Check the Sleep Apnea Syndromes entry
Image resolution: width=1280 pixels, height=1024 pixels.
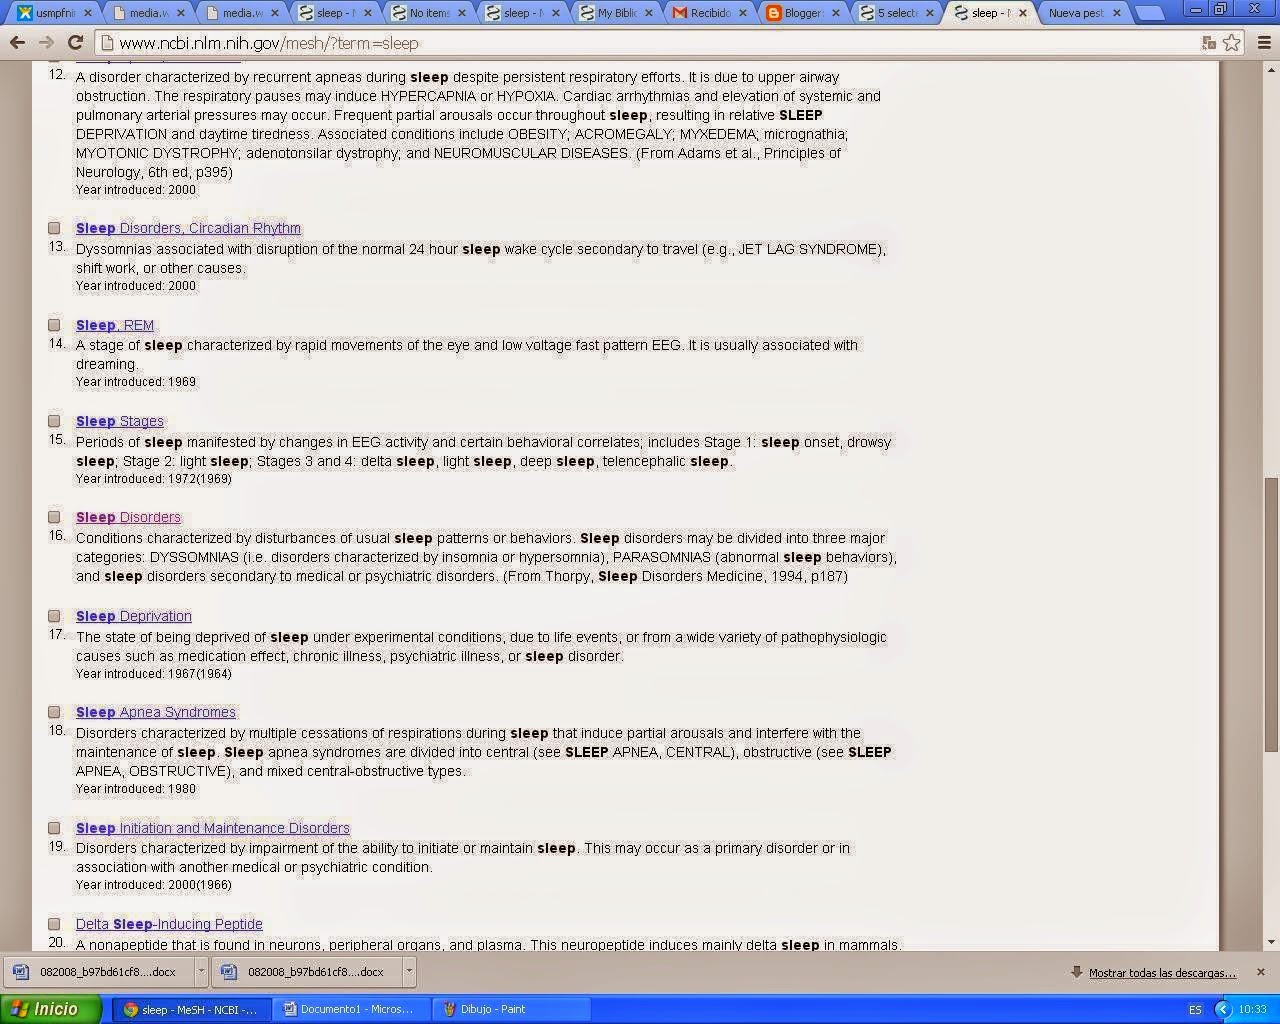pyautogui.click(x=54, y=711)
